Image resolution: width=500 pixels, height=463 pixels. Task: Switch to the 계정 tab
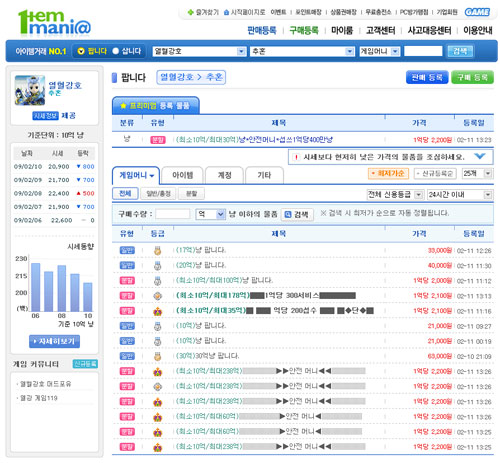224,175
